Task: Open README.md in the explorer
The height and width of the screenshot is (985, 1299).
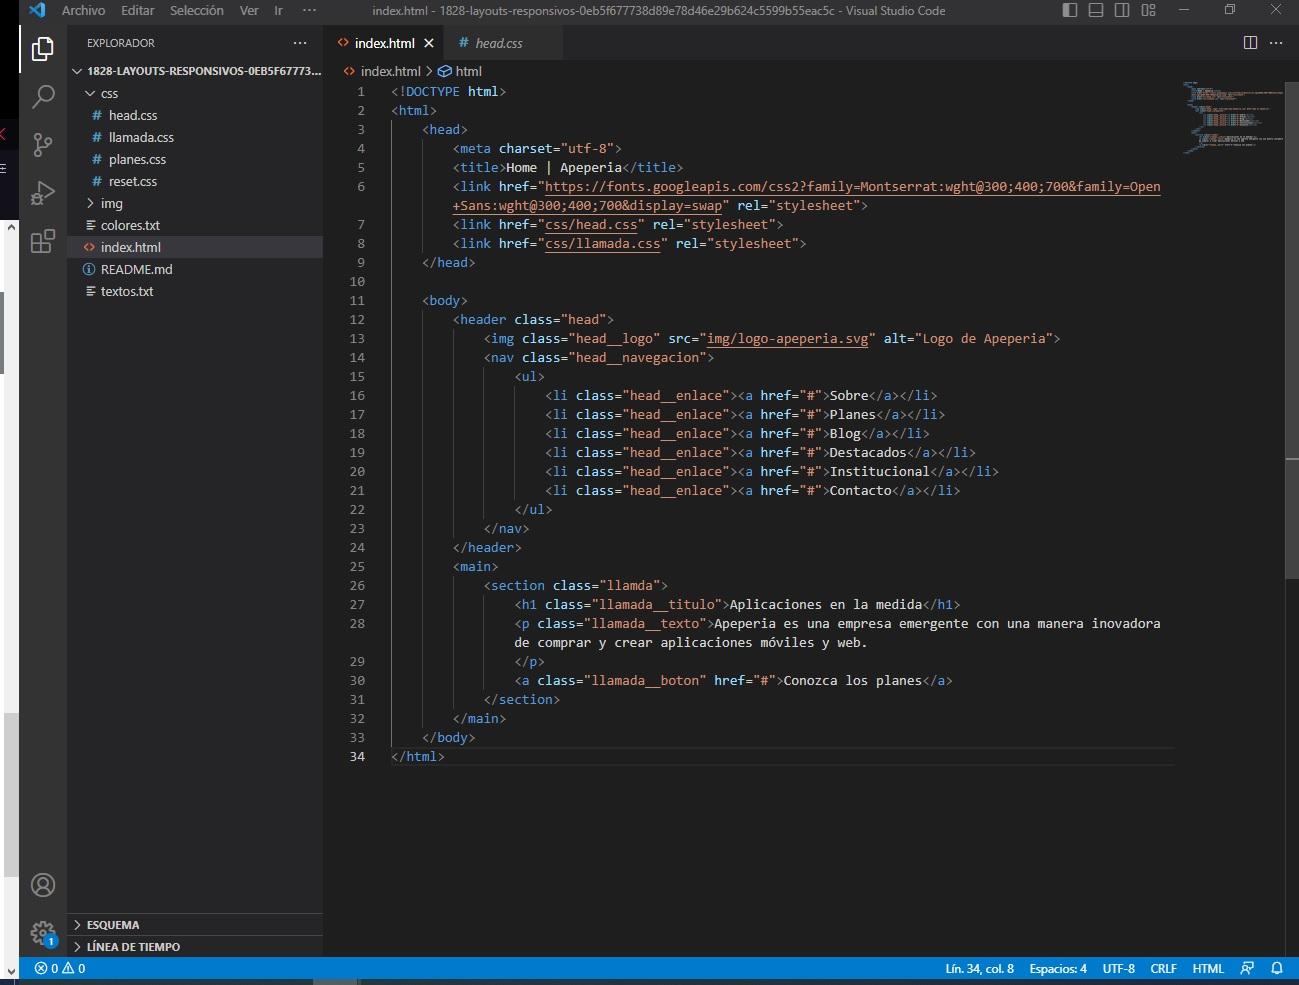Action: click(195, 269)
